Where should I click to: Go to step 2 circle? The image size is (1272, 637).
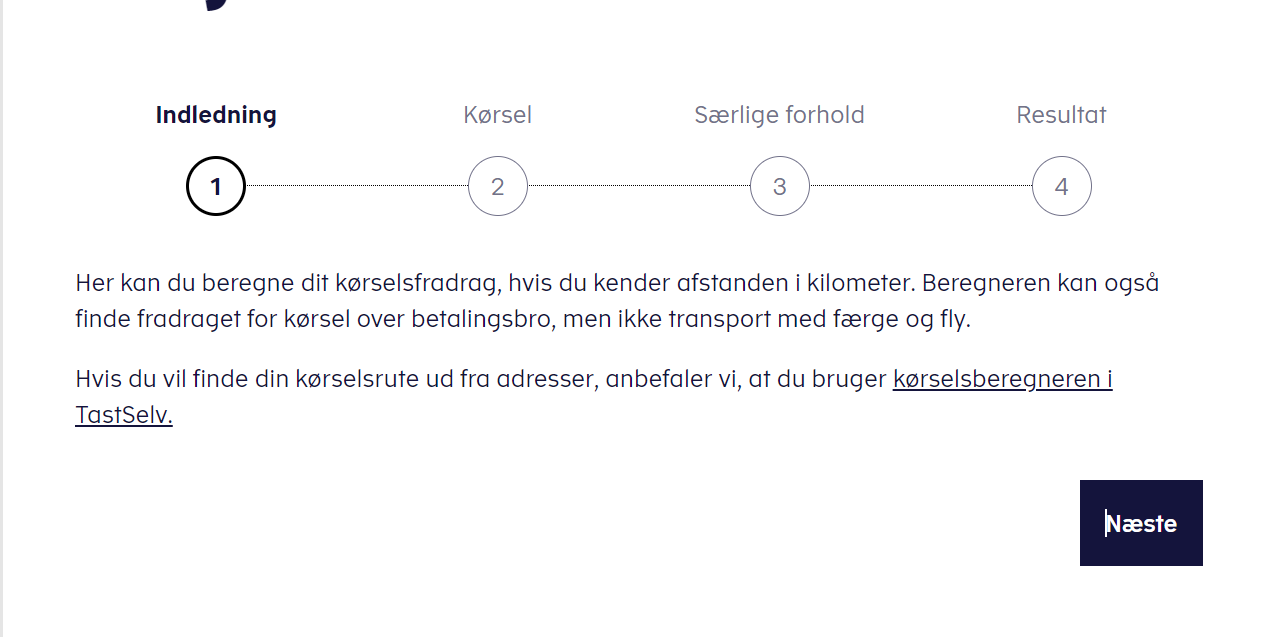[x=498, y=186]
